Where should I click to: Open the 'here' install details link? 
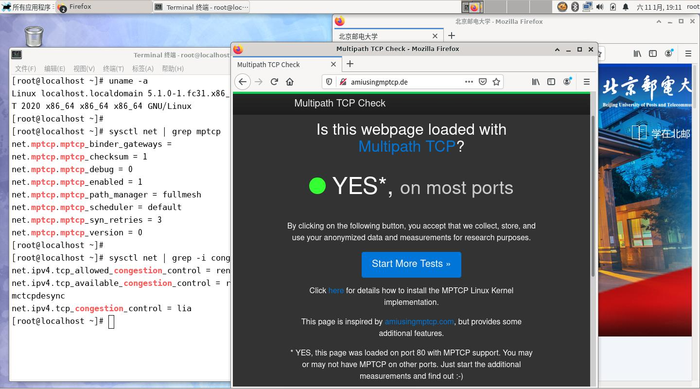[x=336, y=290]
